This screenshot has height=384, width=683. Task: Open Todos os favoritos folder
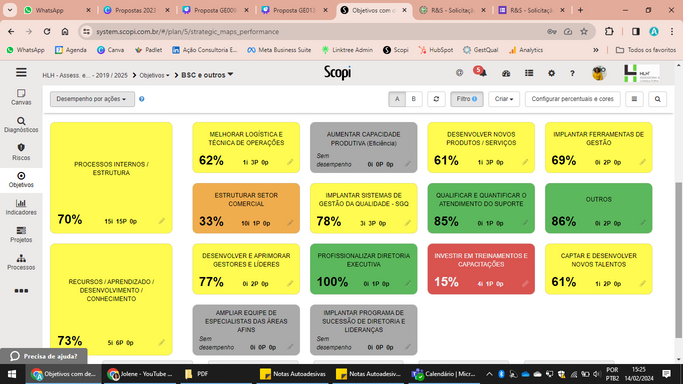(646, 50)
